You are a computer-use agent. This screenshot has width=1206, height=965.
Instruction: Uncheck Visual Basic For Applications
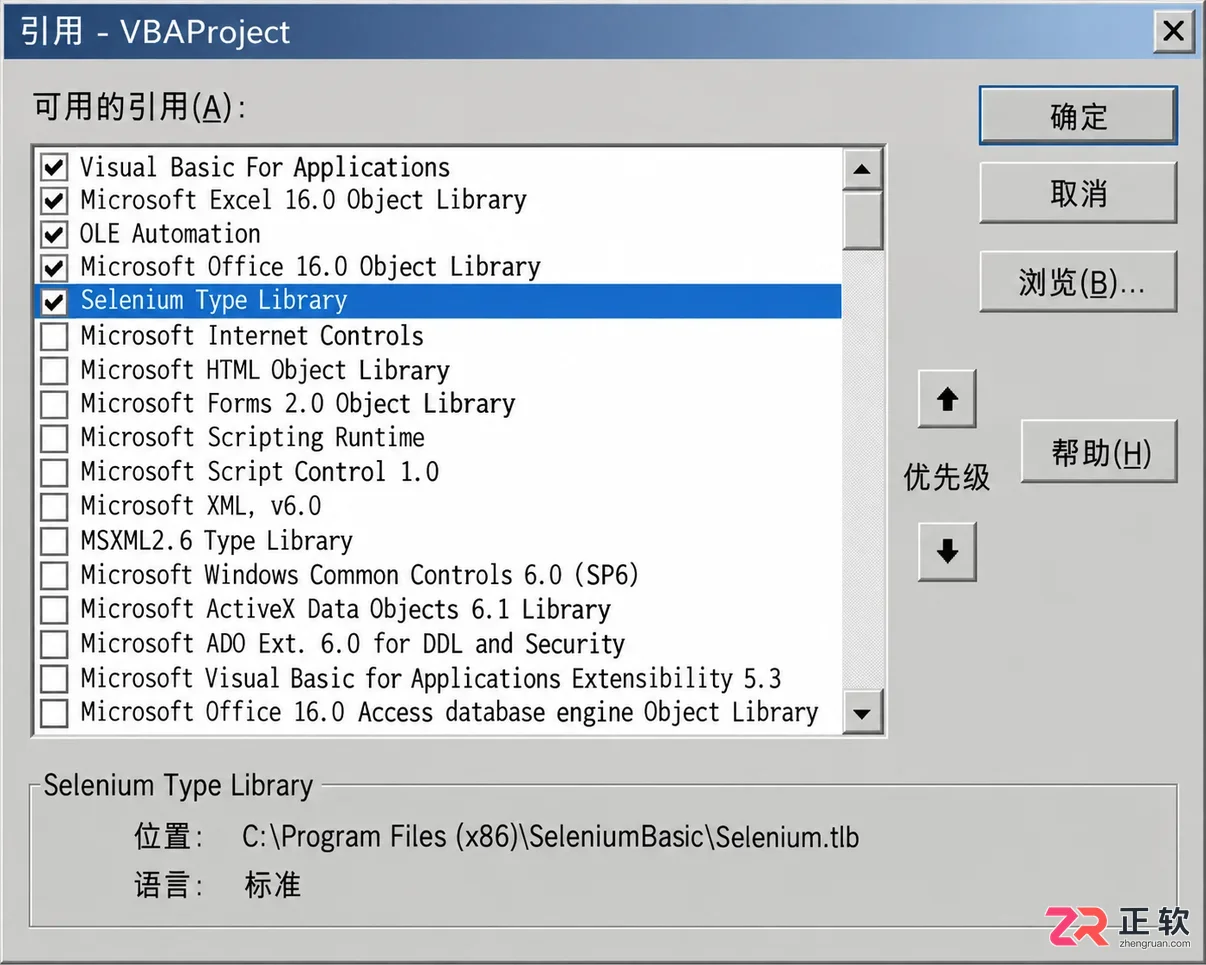pos(54,166)
